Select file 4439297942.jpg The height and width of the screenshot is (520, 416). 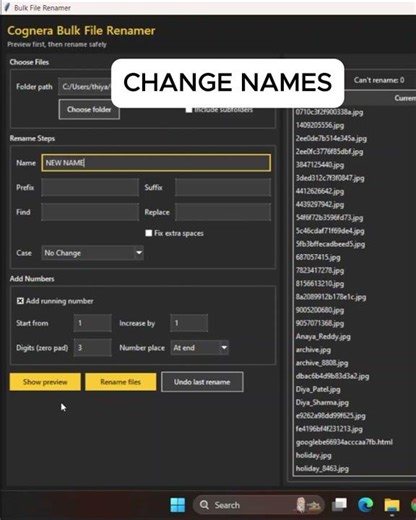pos(320,204)
